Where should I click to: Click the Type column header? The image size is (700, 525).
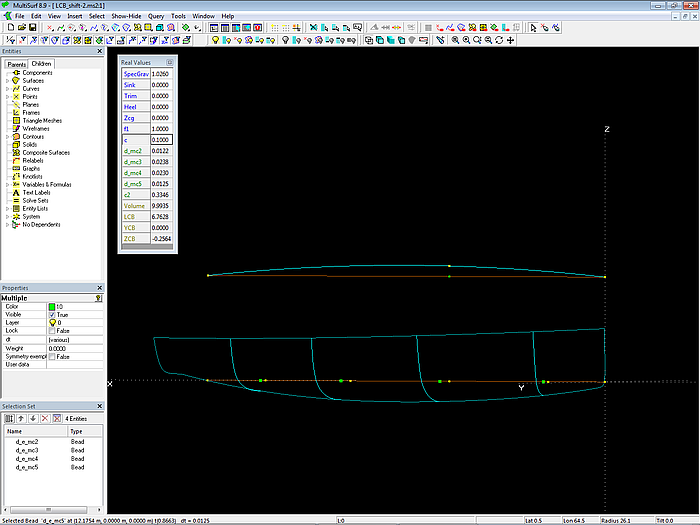[76, 430]
